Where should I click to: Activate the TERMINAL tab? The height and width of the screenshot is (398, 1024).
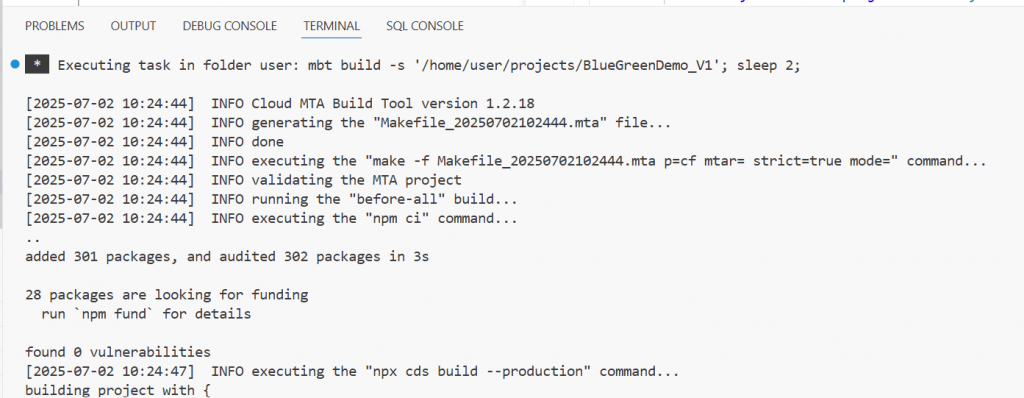click(332, 26)
